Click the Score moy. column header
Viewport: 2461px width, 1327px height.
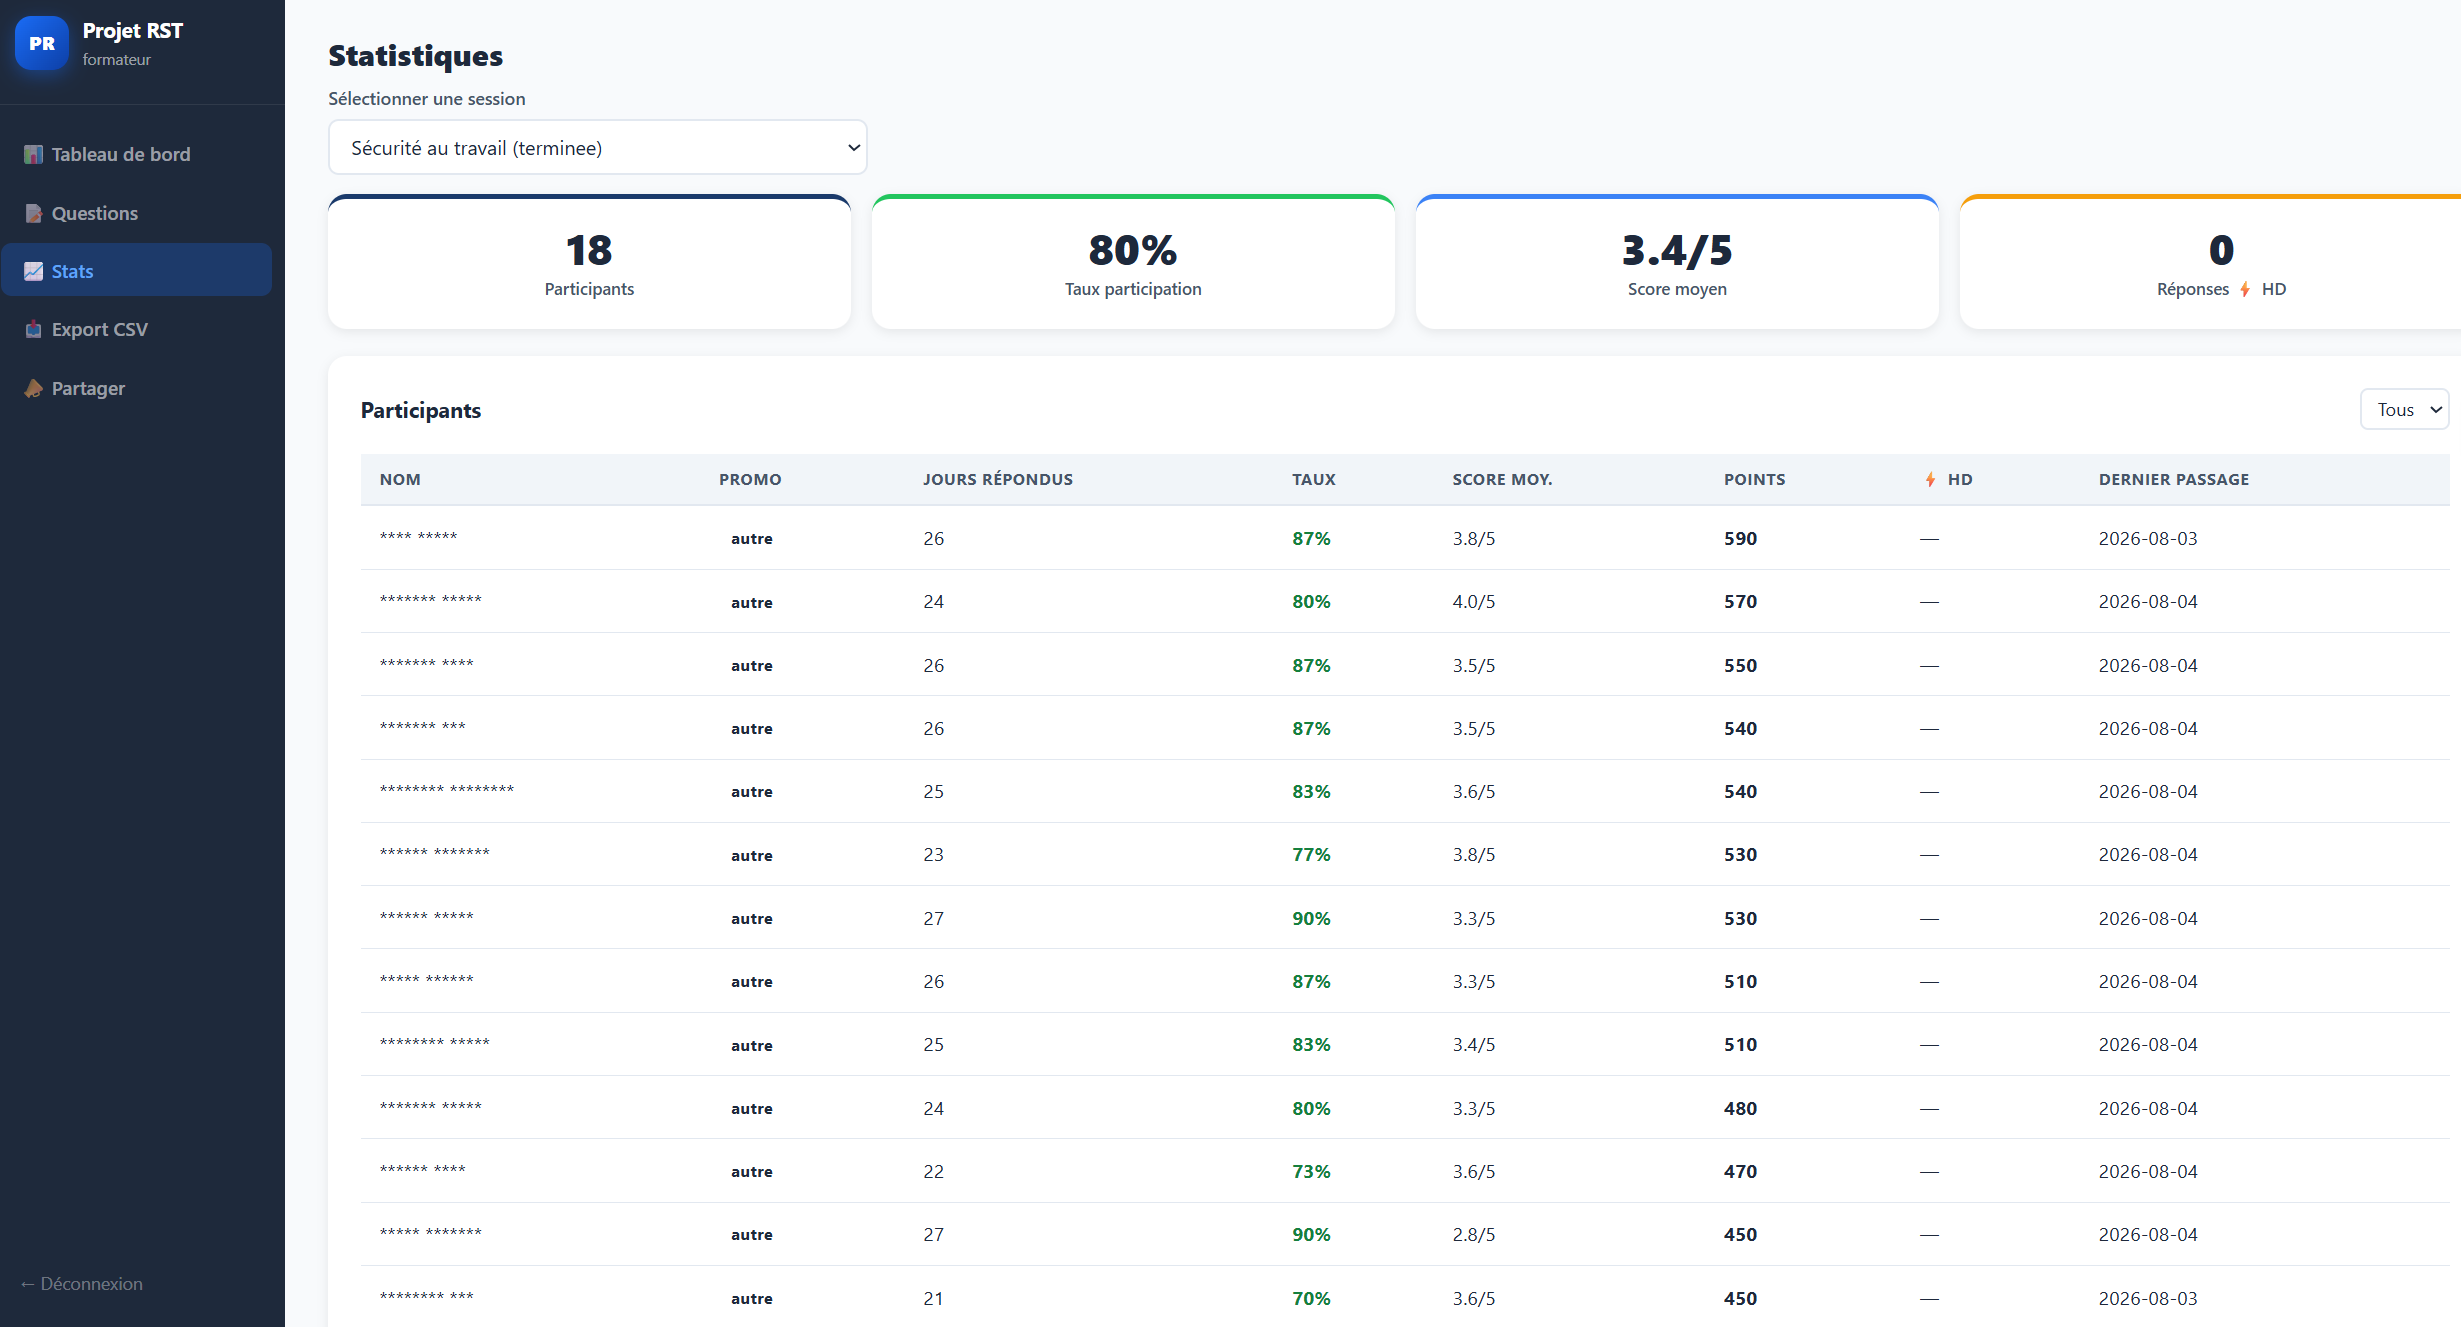click(x=1502, y=480)
